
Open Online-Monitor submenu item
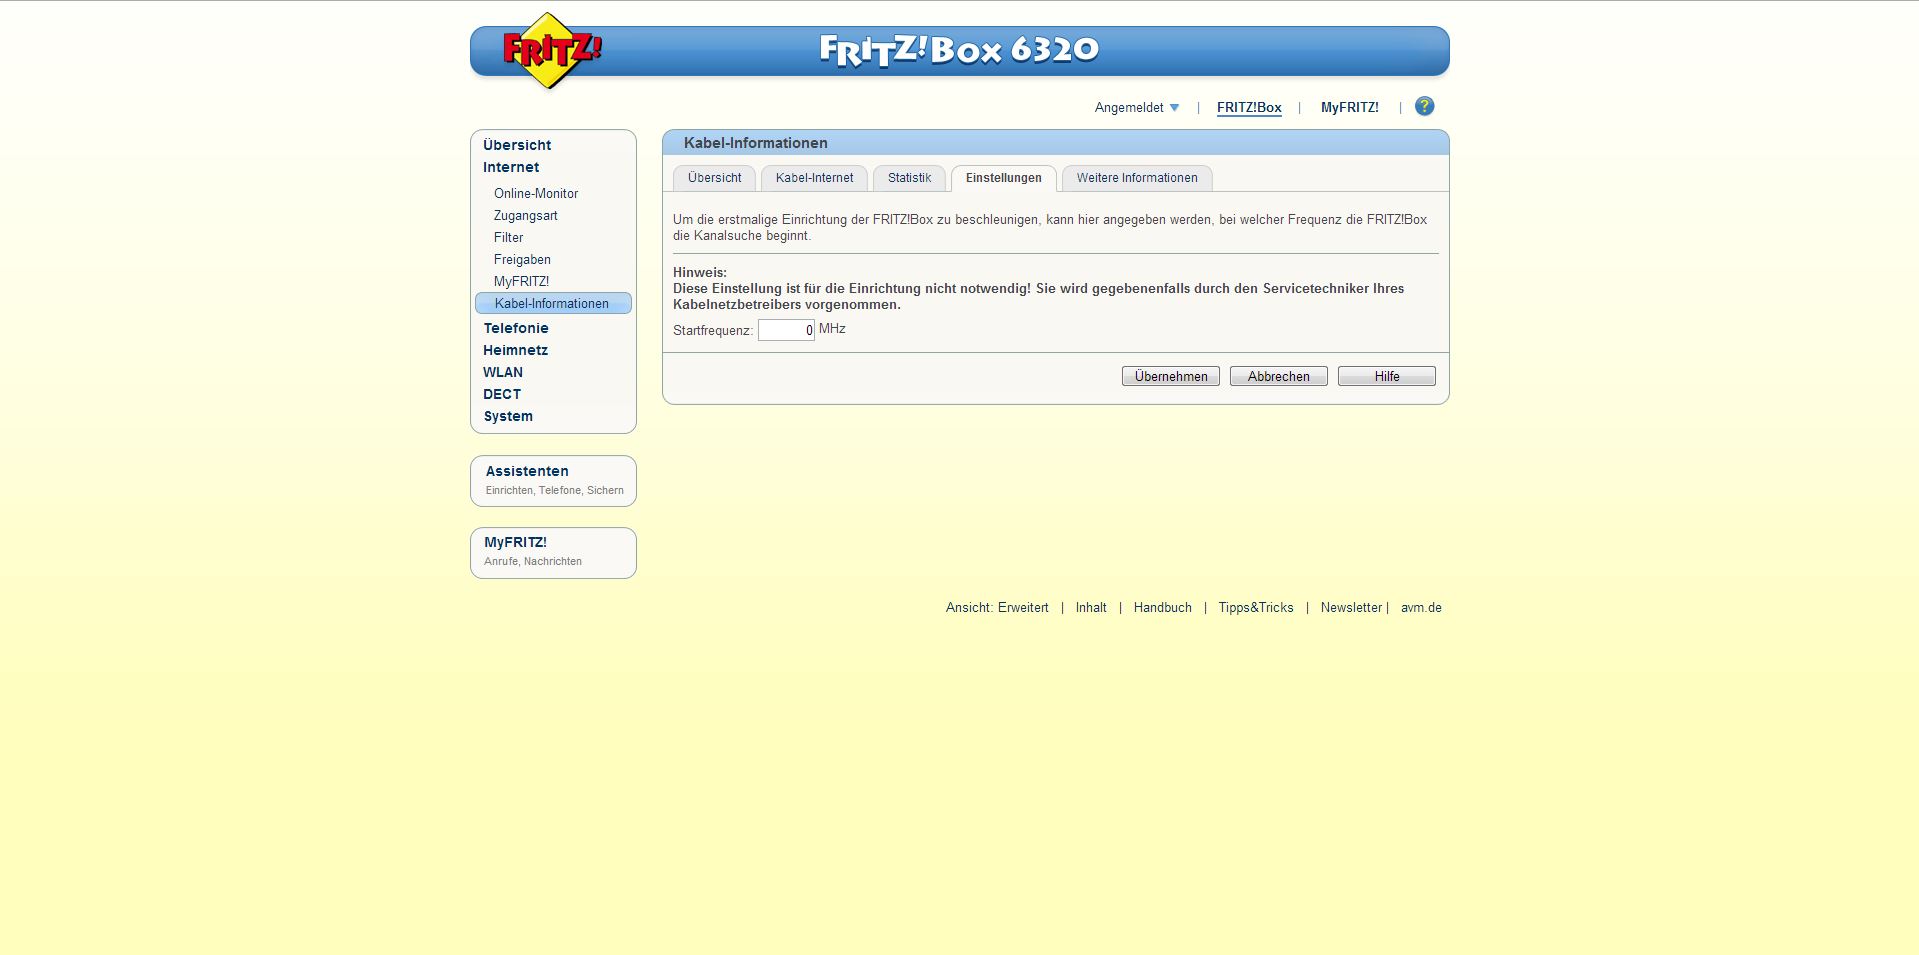(536, 193)
